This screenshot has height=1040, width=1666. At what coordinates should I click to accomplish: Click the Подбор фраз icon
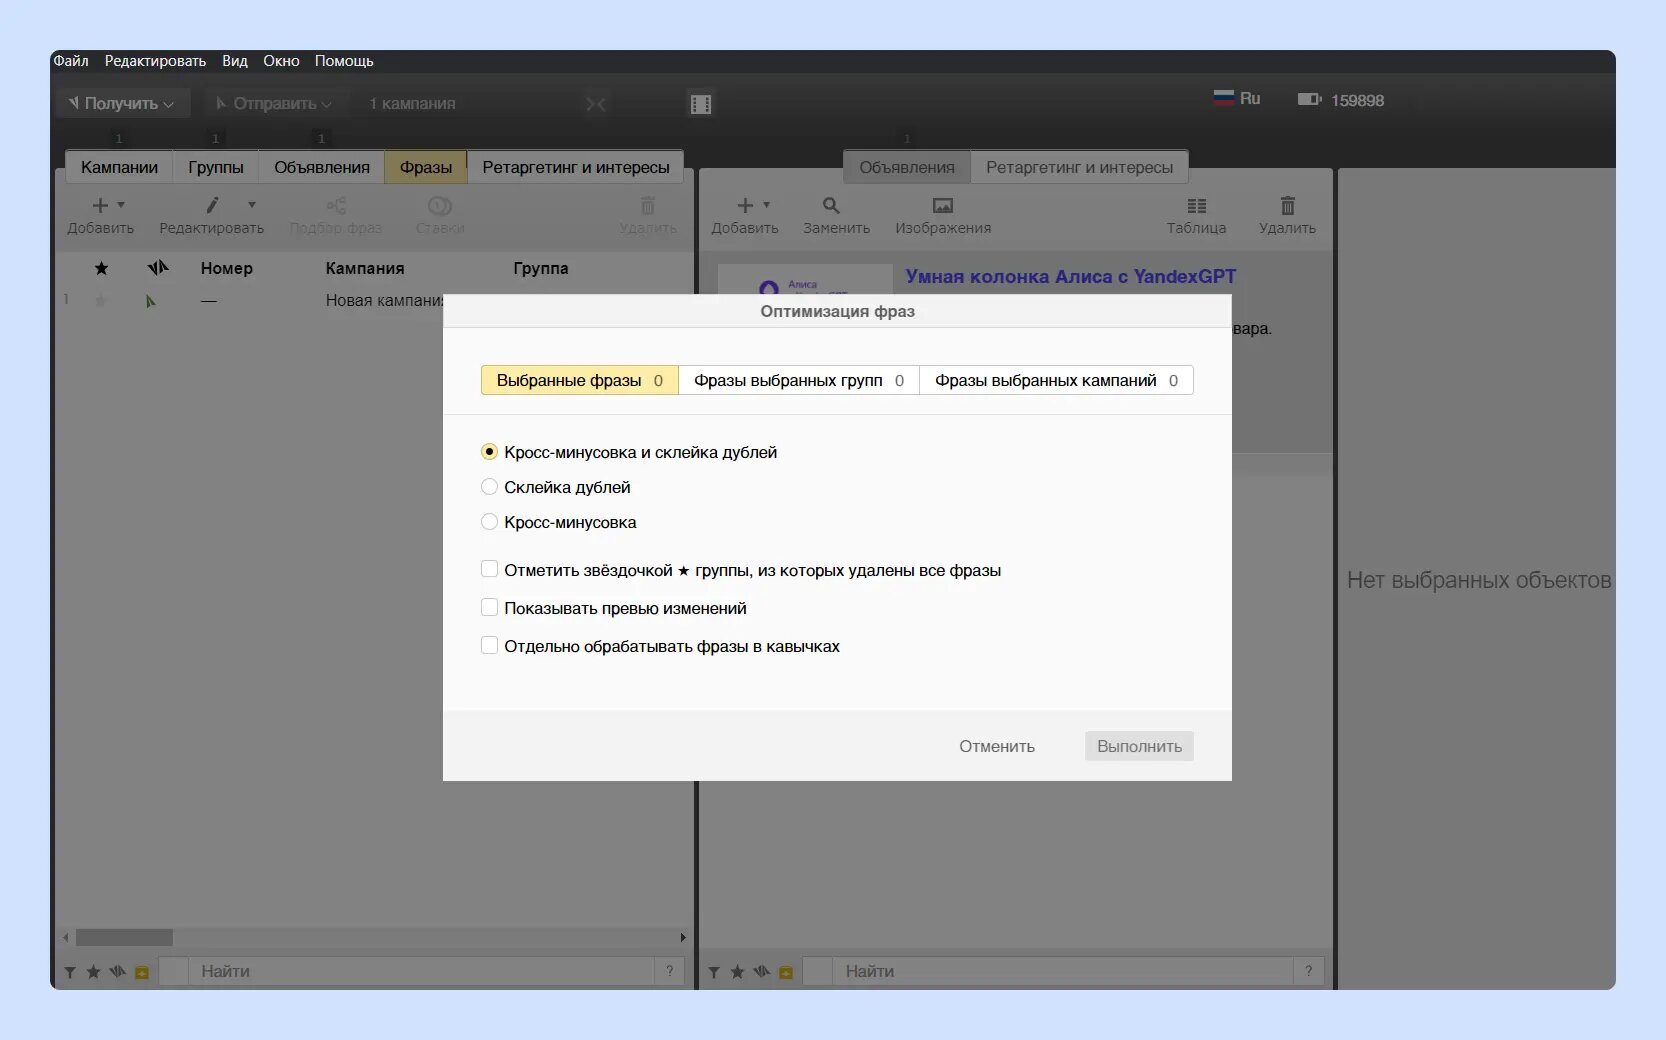pyautogui.click(x=336, y=205)
